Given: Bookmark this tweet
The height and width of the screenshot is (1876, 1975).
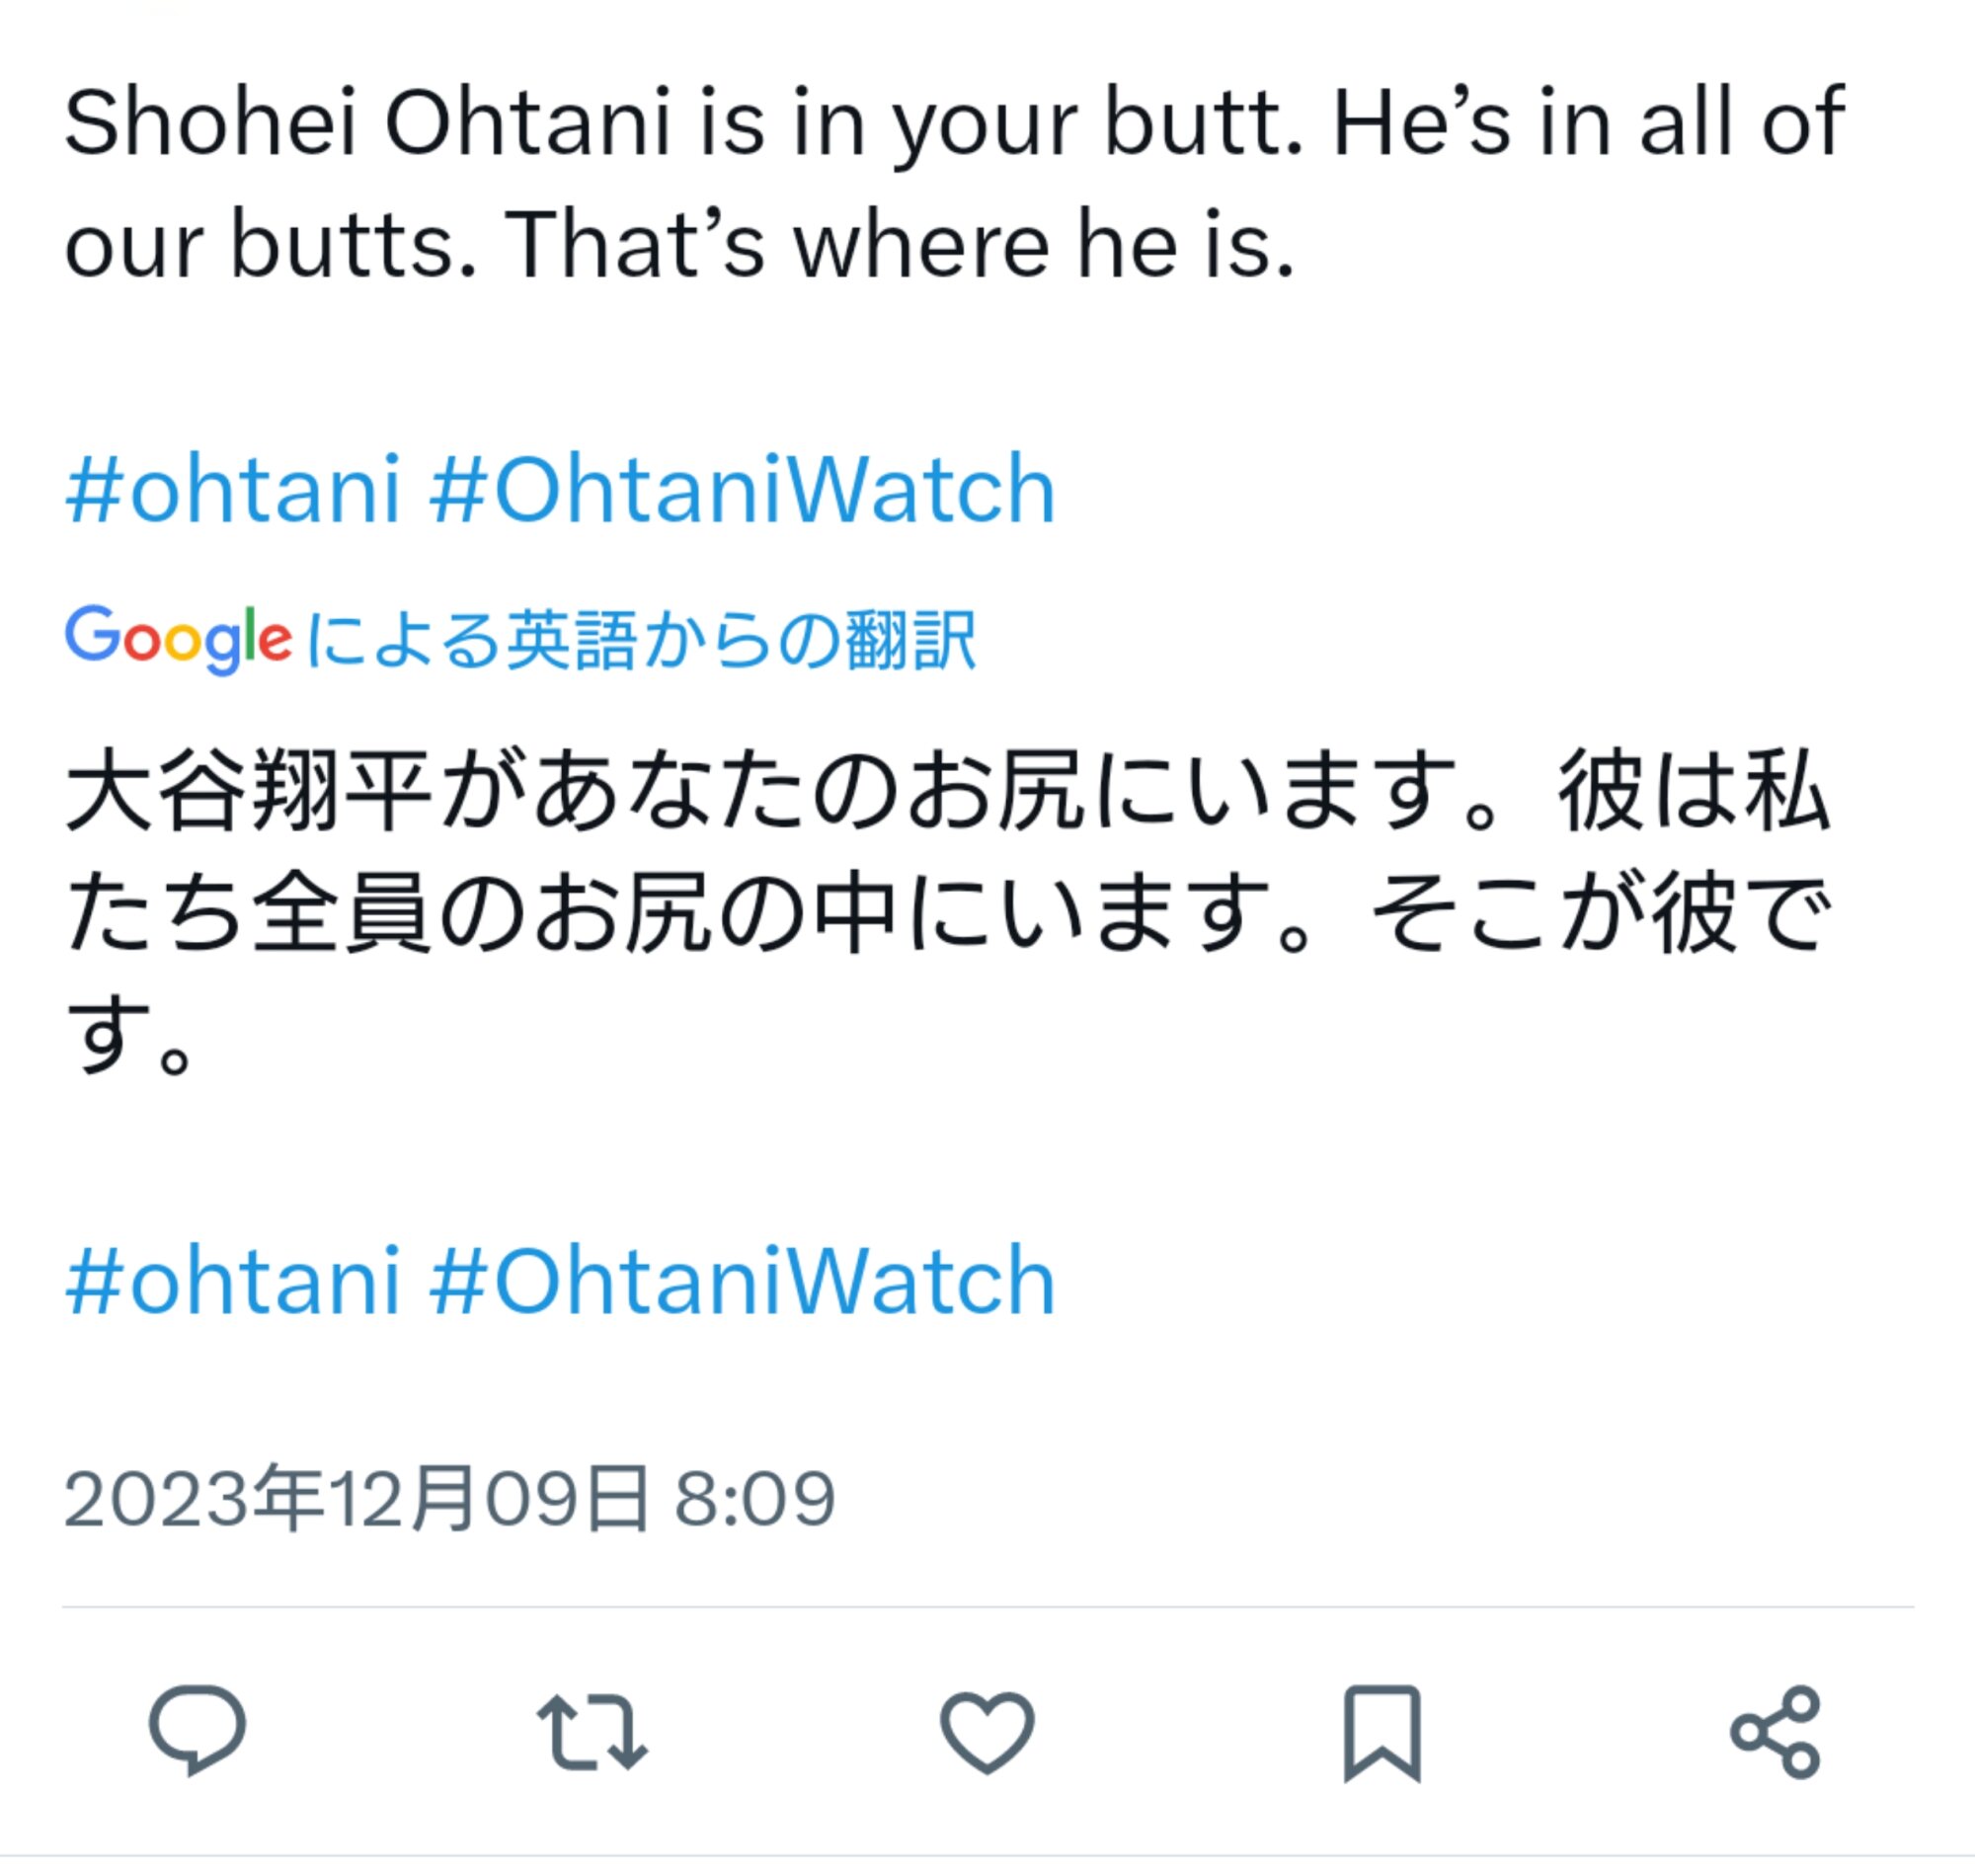Looking at the screenshot, I should click(1382, 1732).
